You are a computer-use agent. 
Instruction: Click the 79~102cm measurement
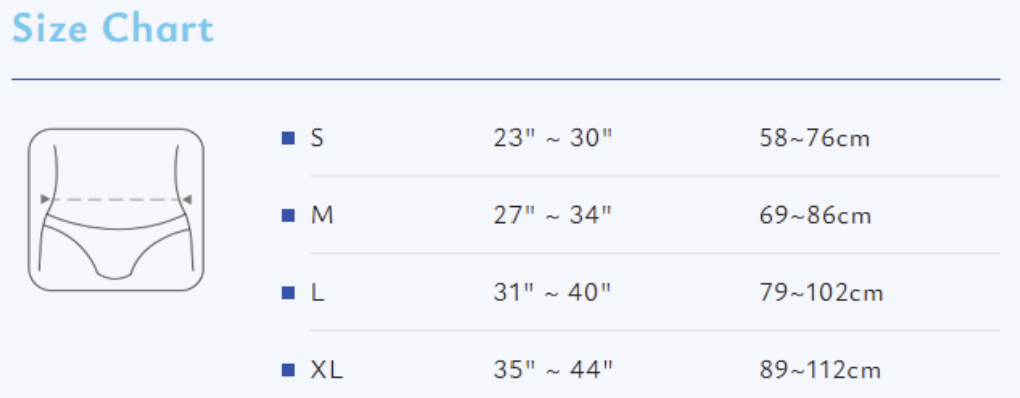(x=821, y=293)
